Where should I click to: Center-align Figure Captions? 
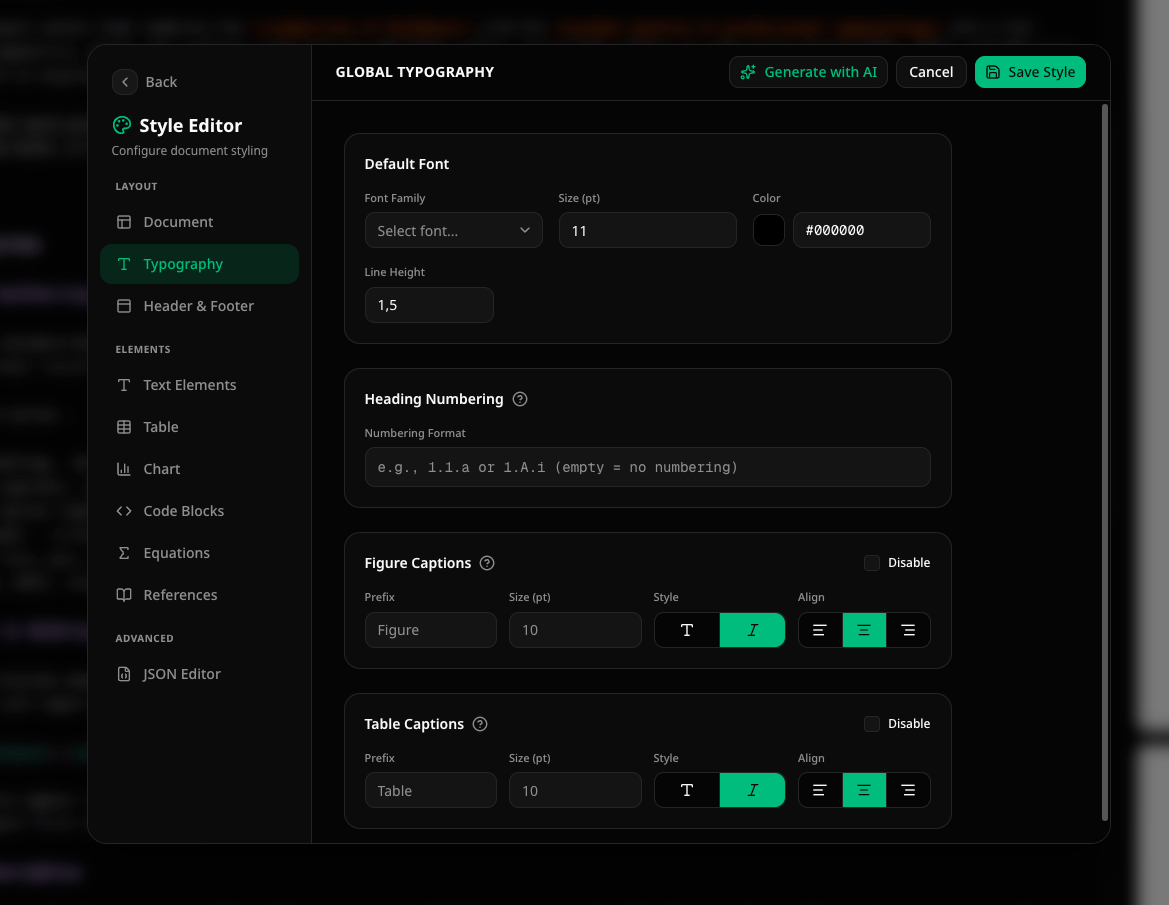(864, 630)
